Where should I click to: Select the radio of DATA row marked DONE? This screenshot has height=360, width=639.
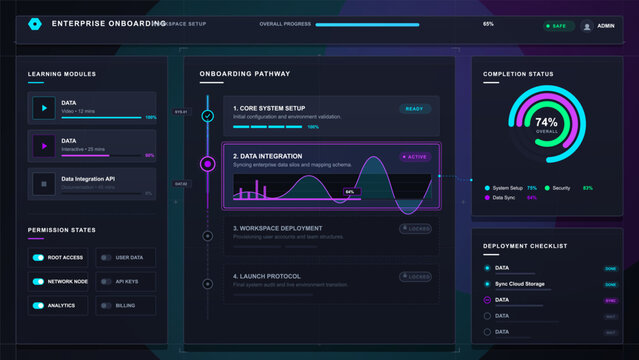click(487, 268)
